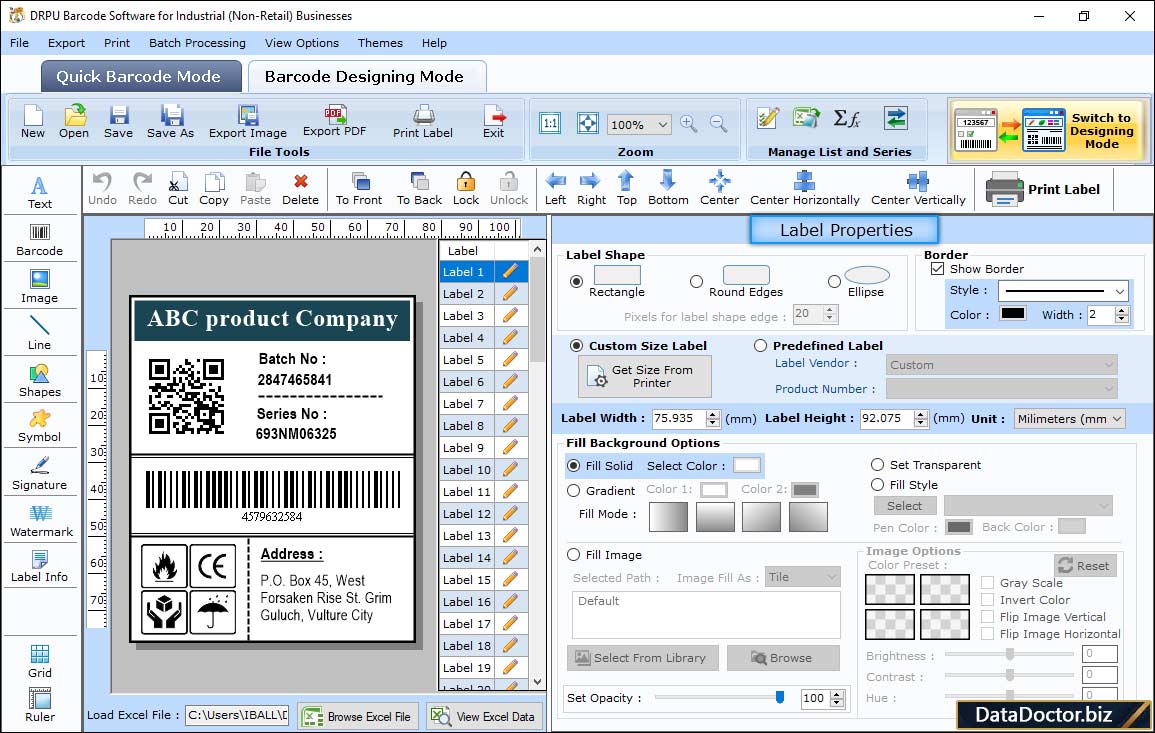This screenshot has width=1155, height=733.
Task: Select the Symbol tool in sidebar
Action: [x=40, y=426]
